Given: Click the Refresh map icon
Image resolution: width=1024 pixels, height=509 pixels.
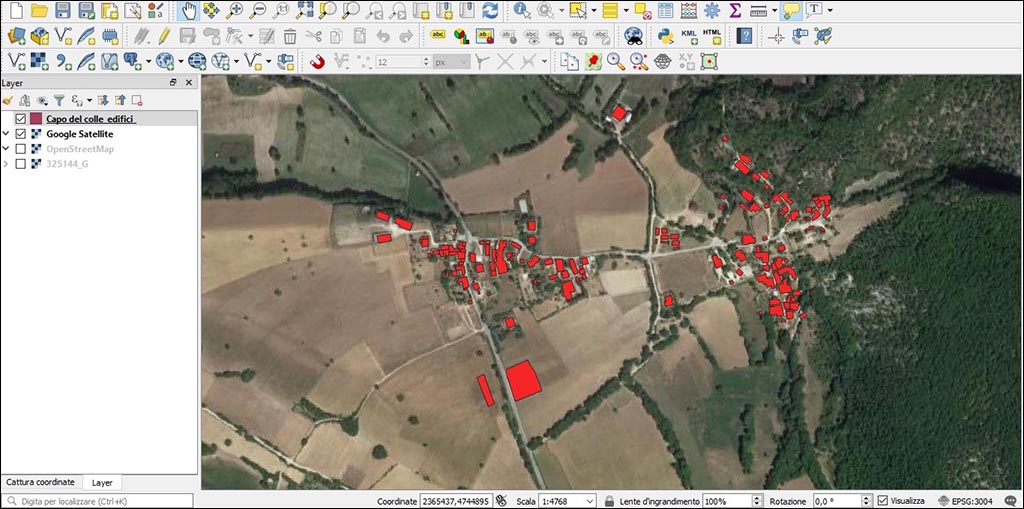Looking at the screenshot, I should (x=490, y=10).
